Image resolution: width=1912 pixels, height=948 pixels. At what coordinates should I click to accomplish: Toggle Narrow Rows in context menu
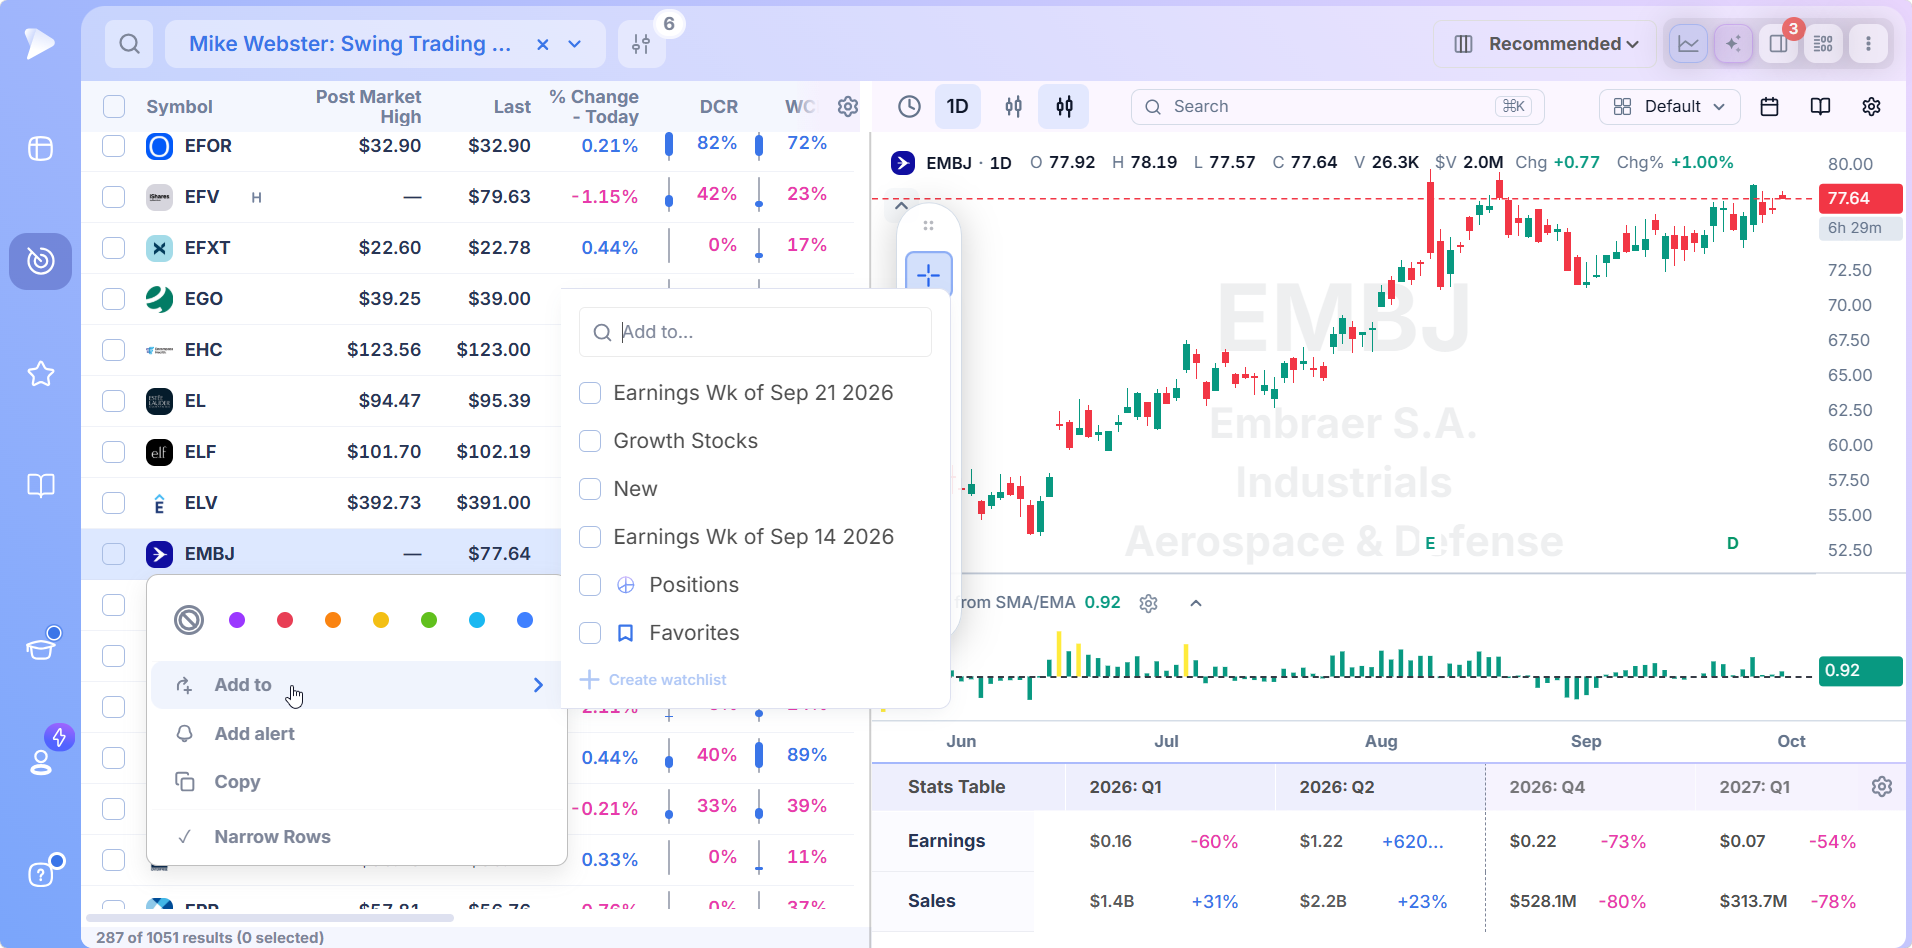[x=357, y=837]
